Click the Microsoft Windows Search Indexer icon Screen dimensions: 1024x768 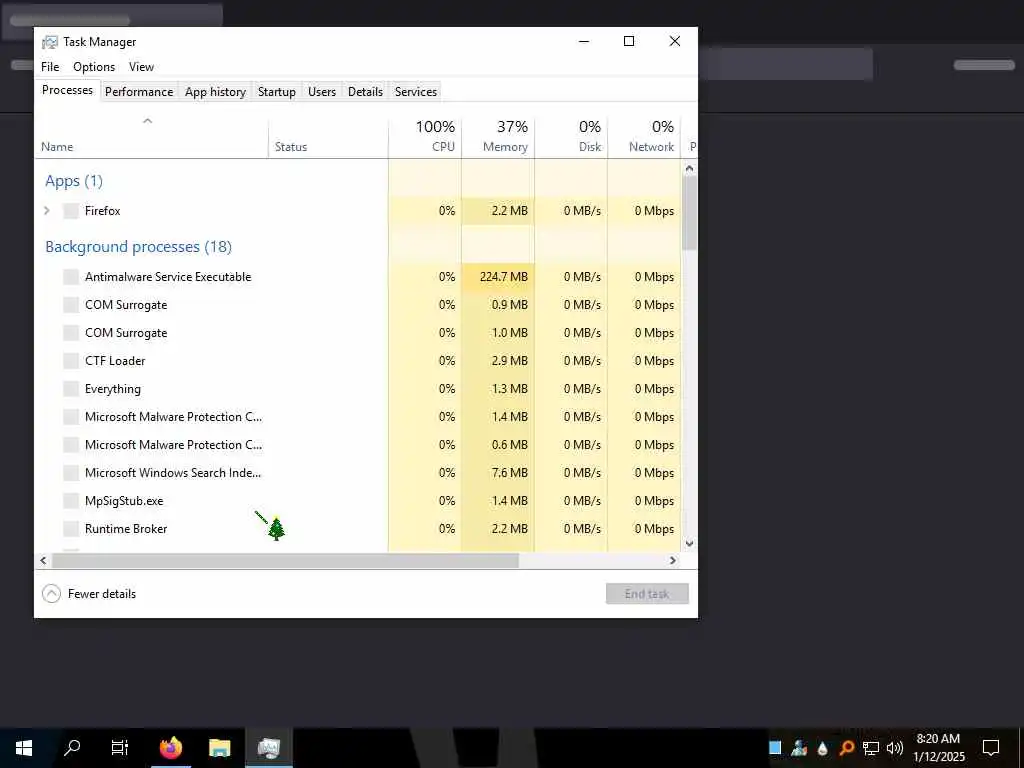pos(71,473)
